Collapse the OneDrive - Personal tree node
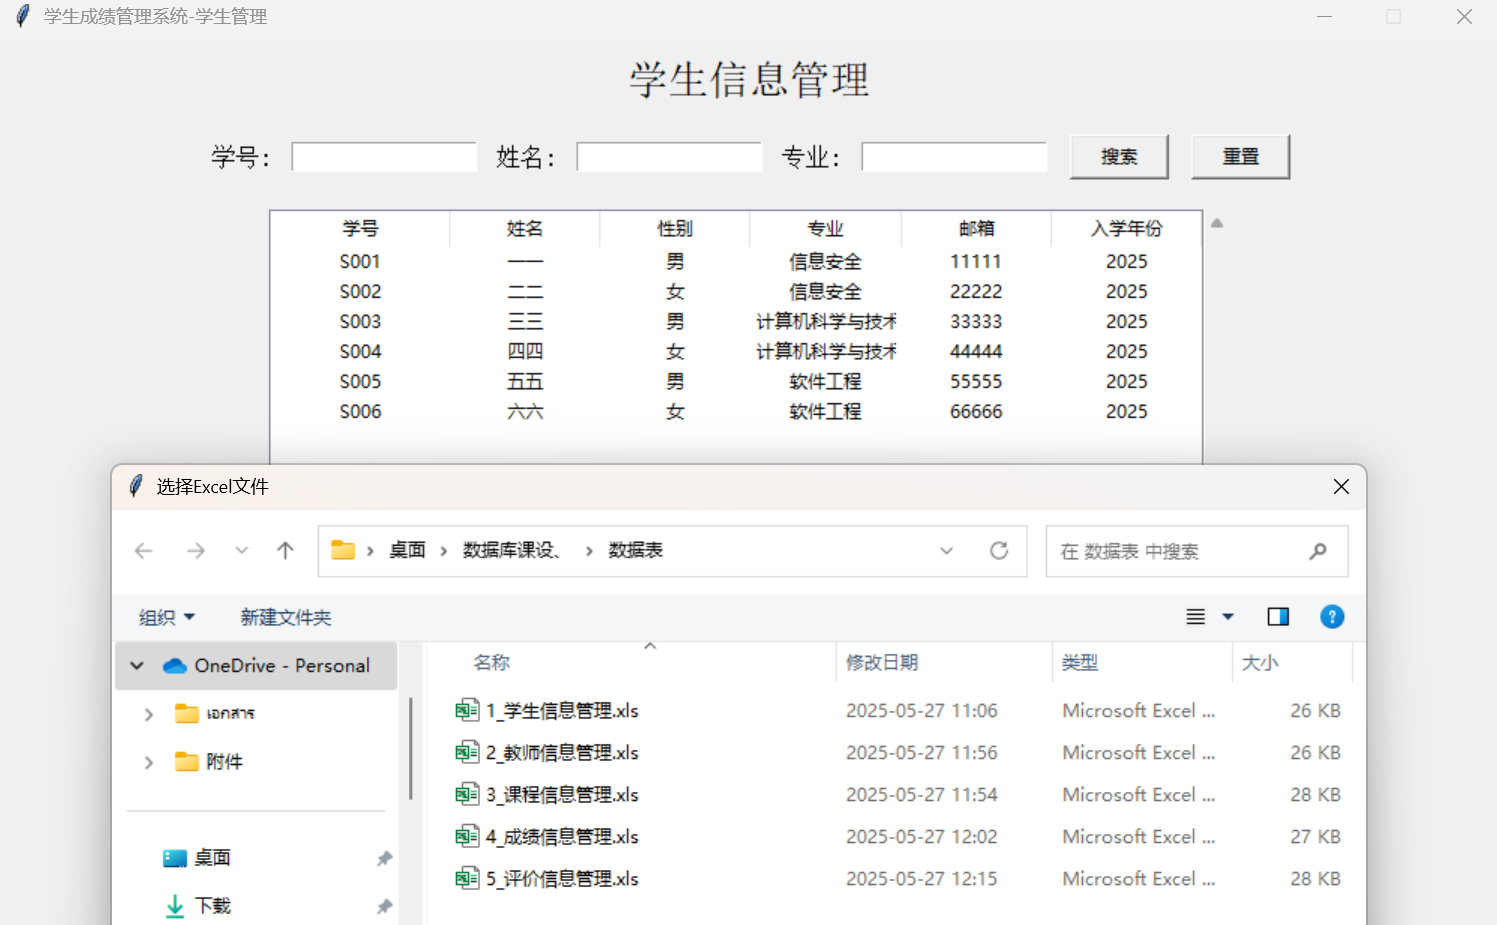Image resolution: width=1497 pixels, height=925 pixels. [137, 666]
